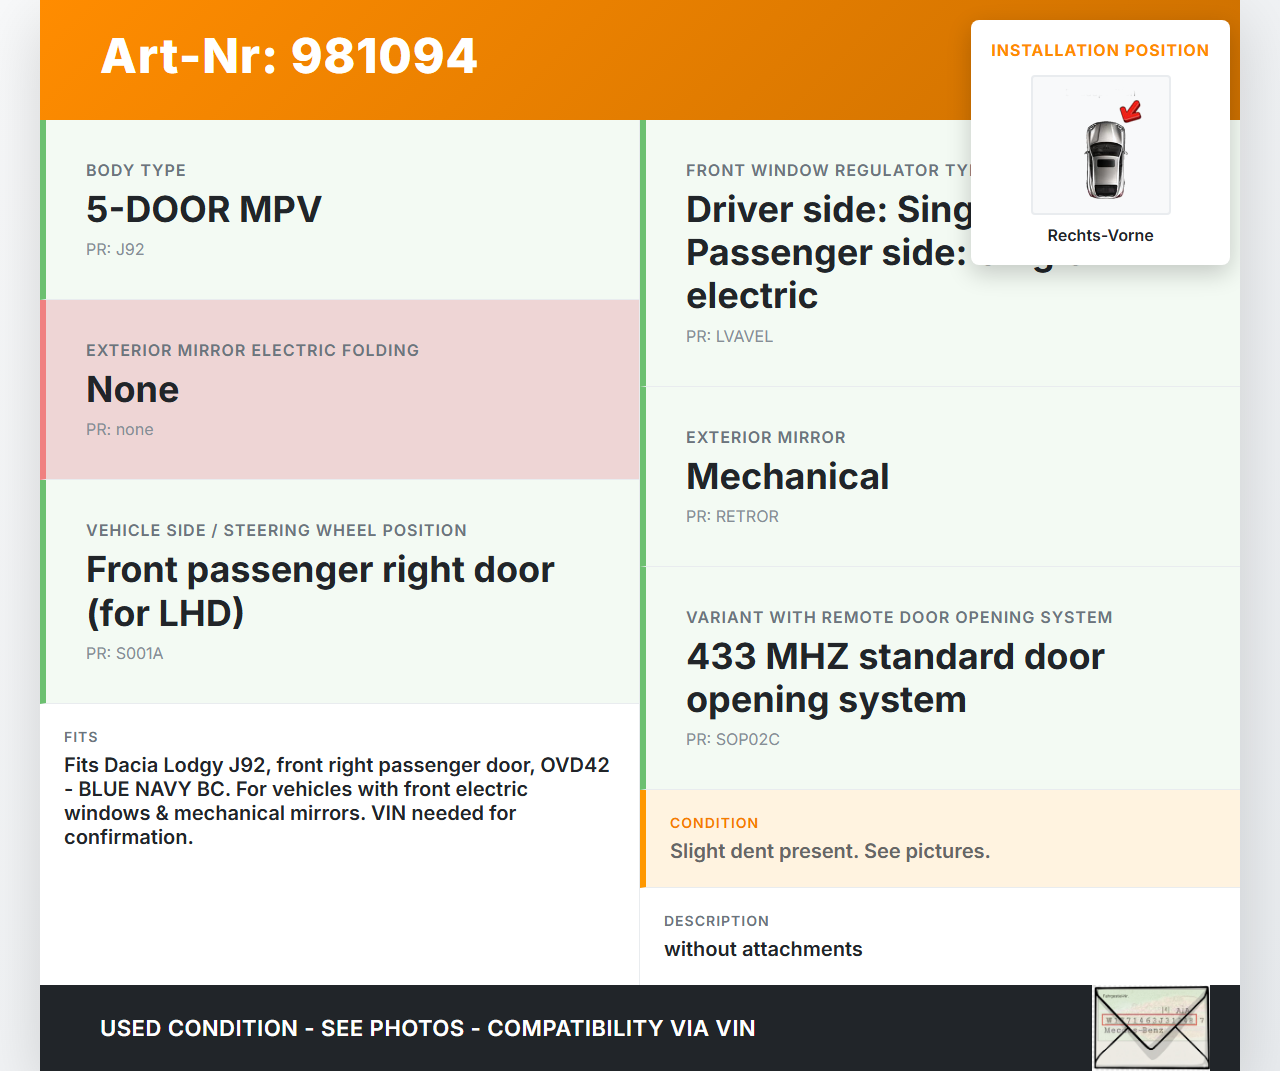The height and width of the screenshot is (1072, 1280).
Task: Select the 'Fits Dacia Lodgy J92' paragraph
Action: [x=337, y=801]
